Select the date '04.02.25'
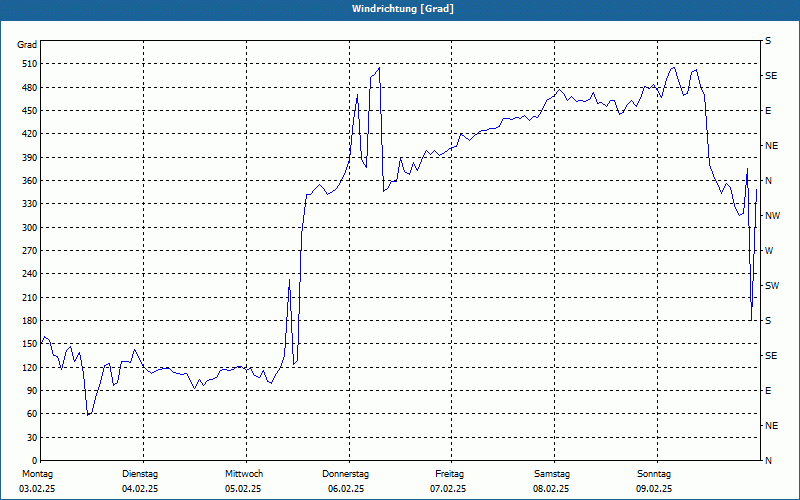The height and width of the screenshot is (500, 800). tap(140, 489)
